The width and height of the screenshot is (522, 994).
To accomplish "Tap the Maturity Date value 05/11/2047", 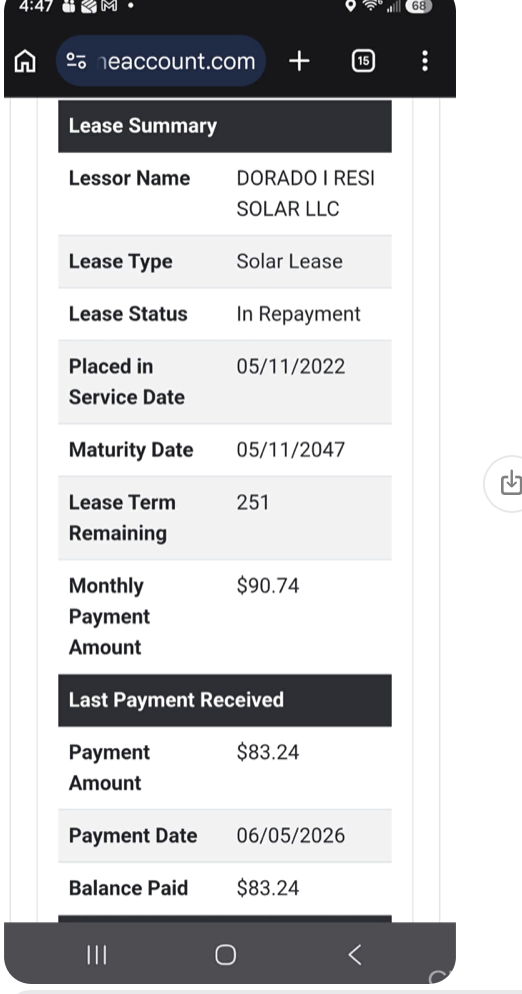I will [290, 449].
